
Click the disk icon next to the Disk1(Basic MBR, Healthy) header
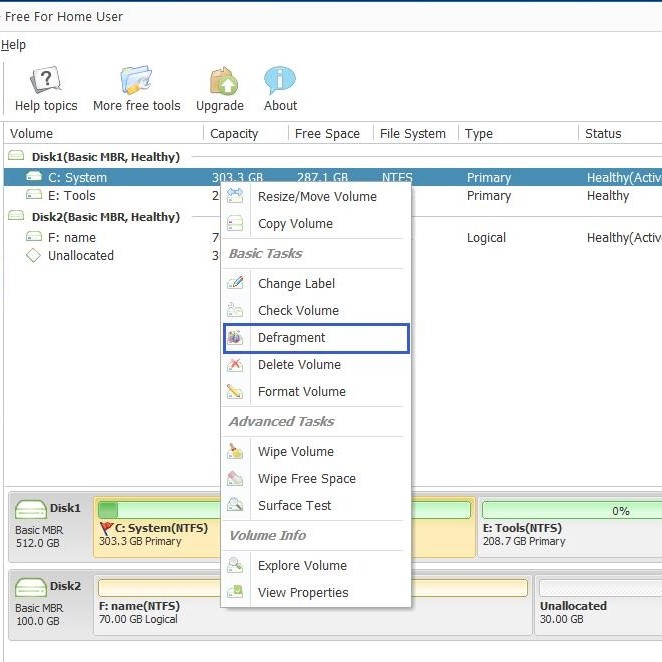click(16, 156)
